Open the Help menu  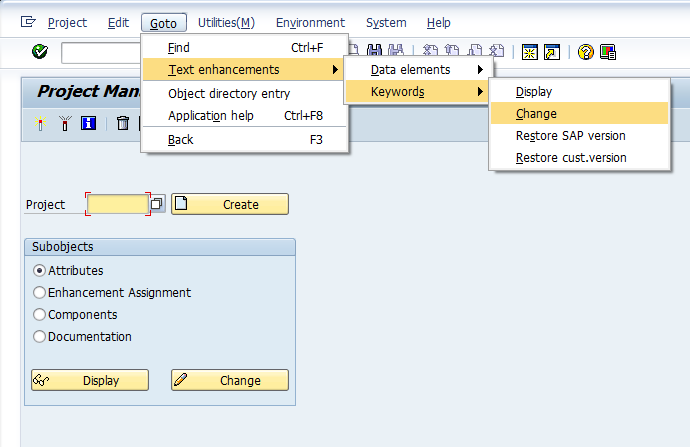438,22
